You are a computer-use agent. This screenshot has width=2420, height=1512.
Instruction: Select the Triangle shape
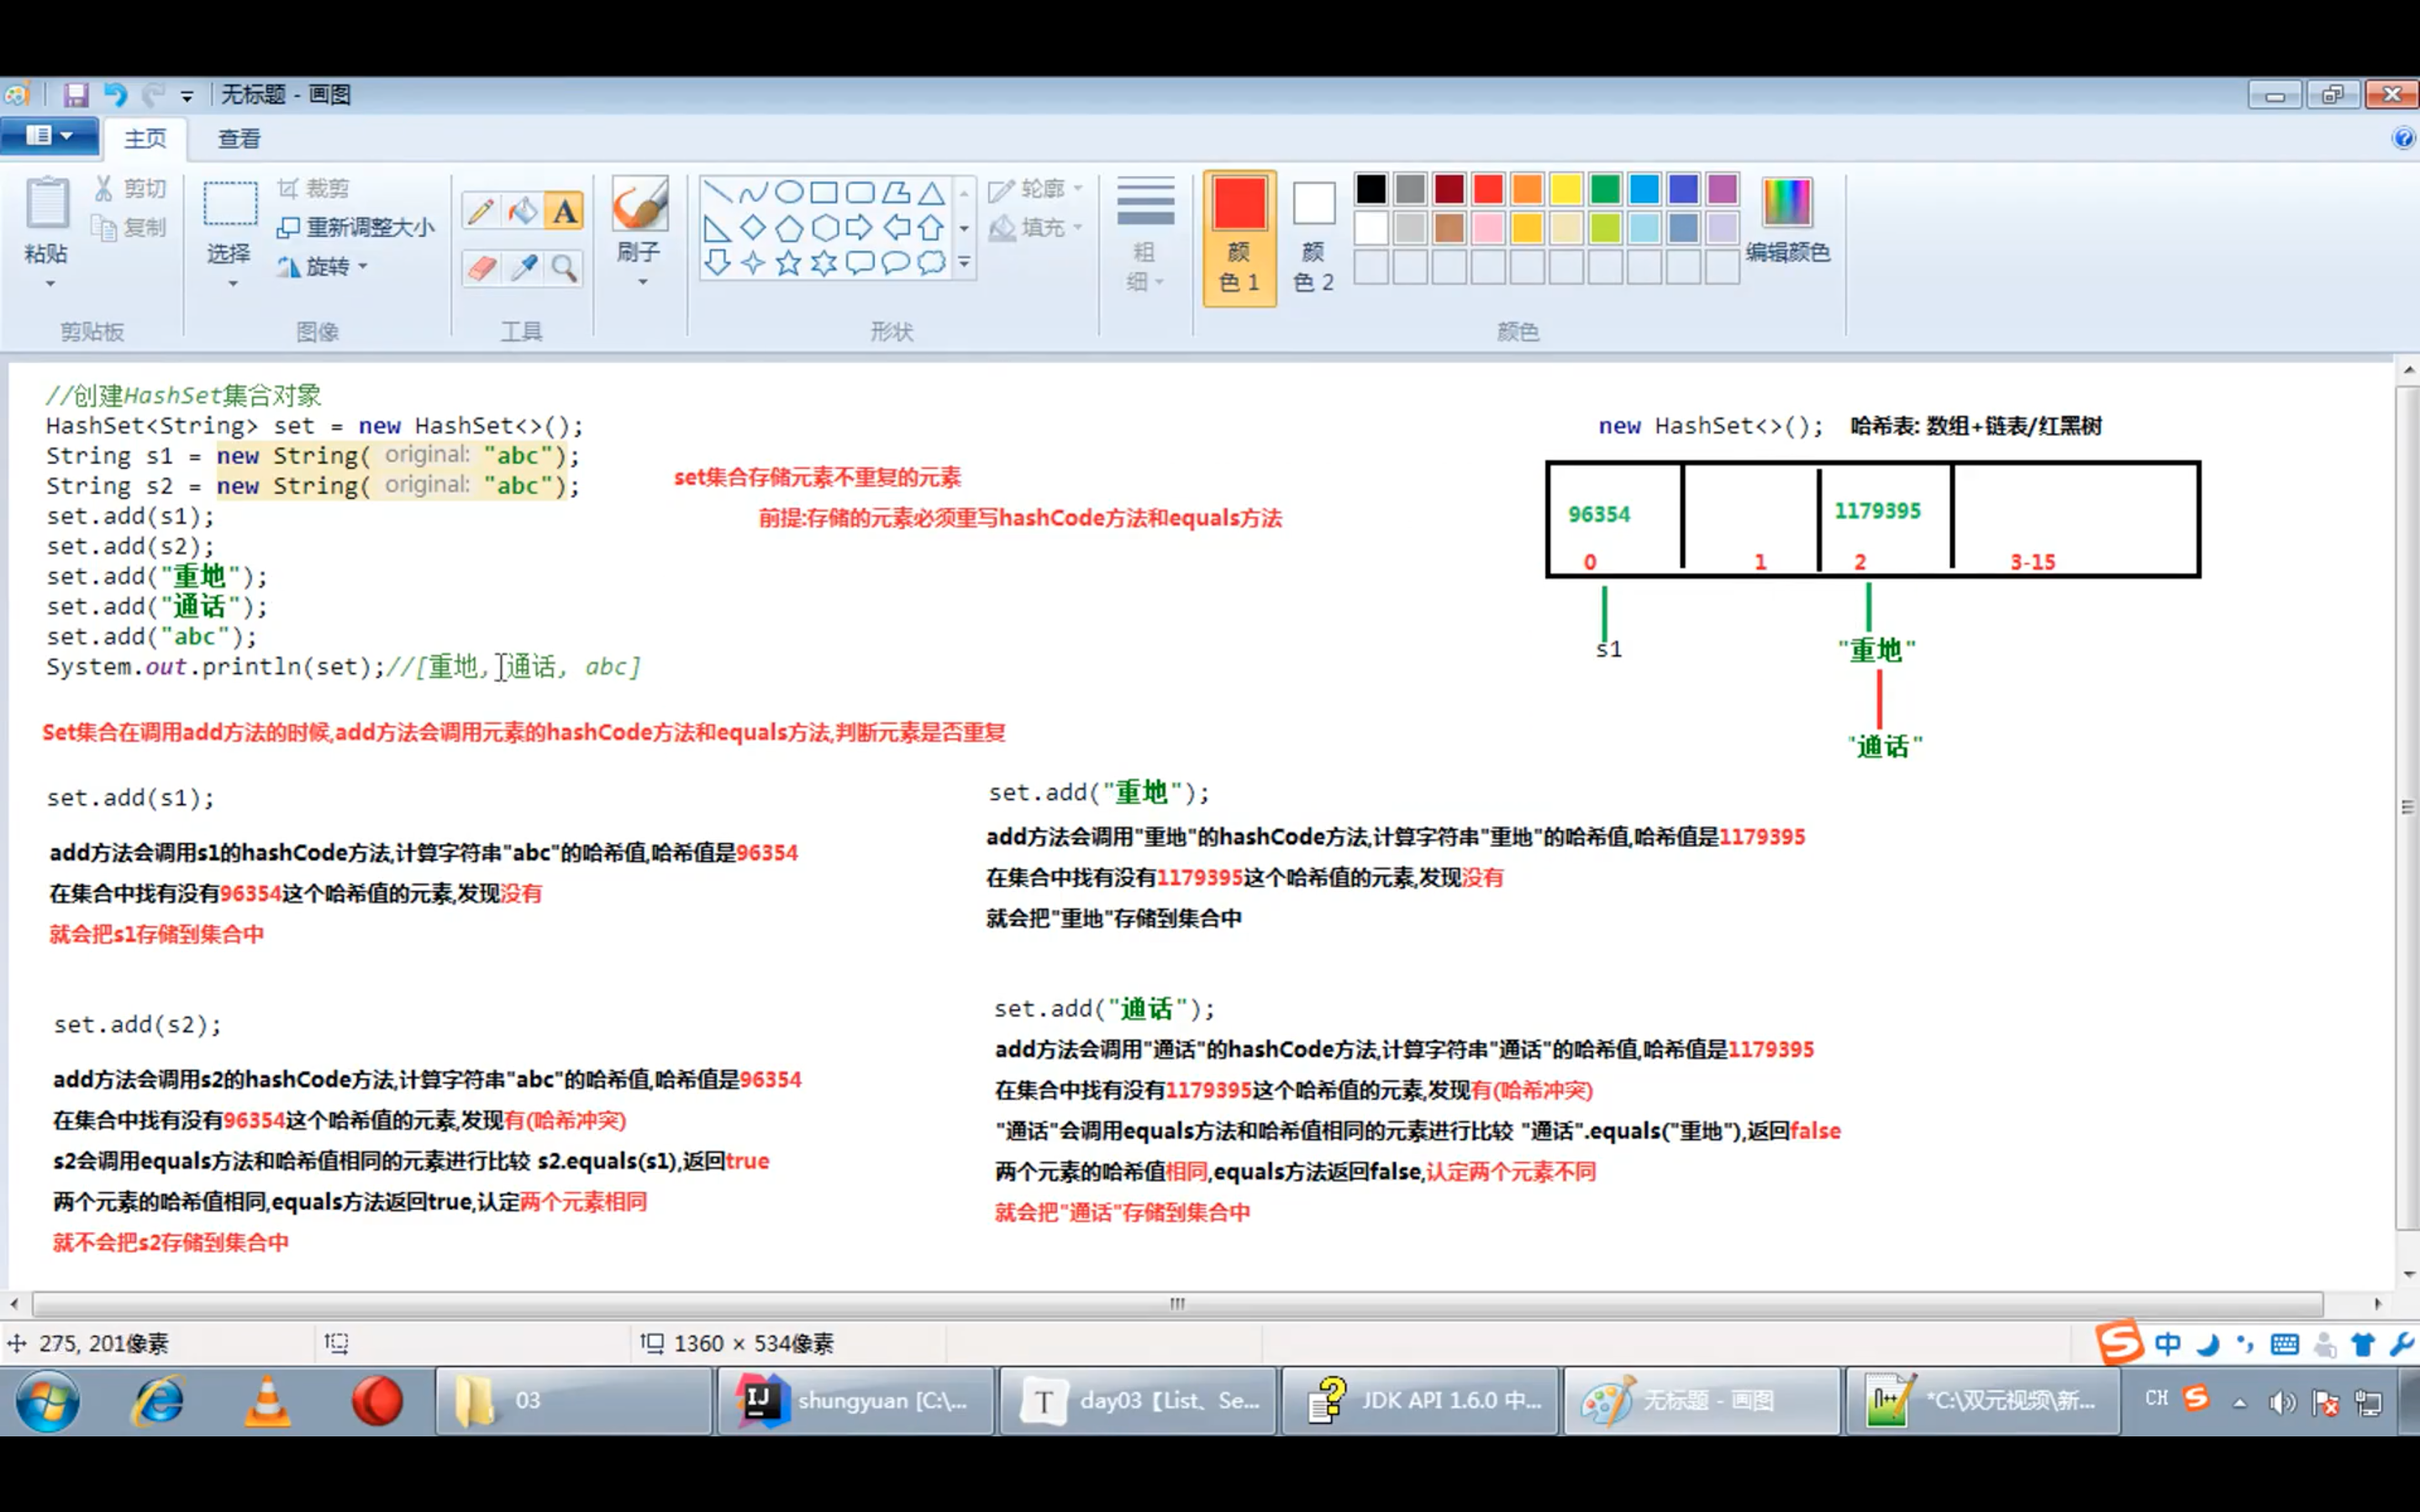click(932, 192)
